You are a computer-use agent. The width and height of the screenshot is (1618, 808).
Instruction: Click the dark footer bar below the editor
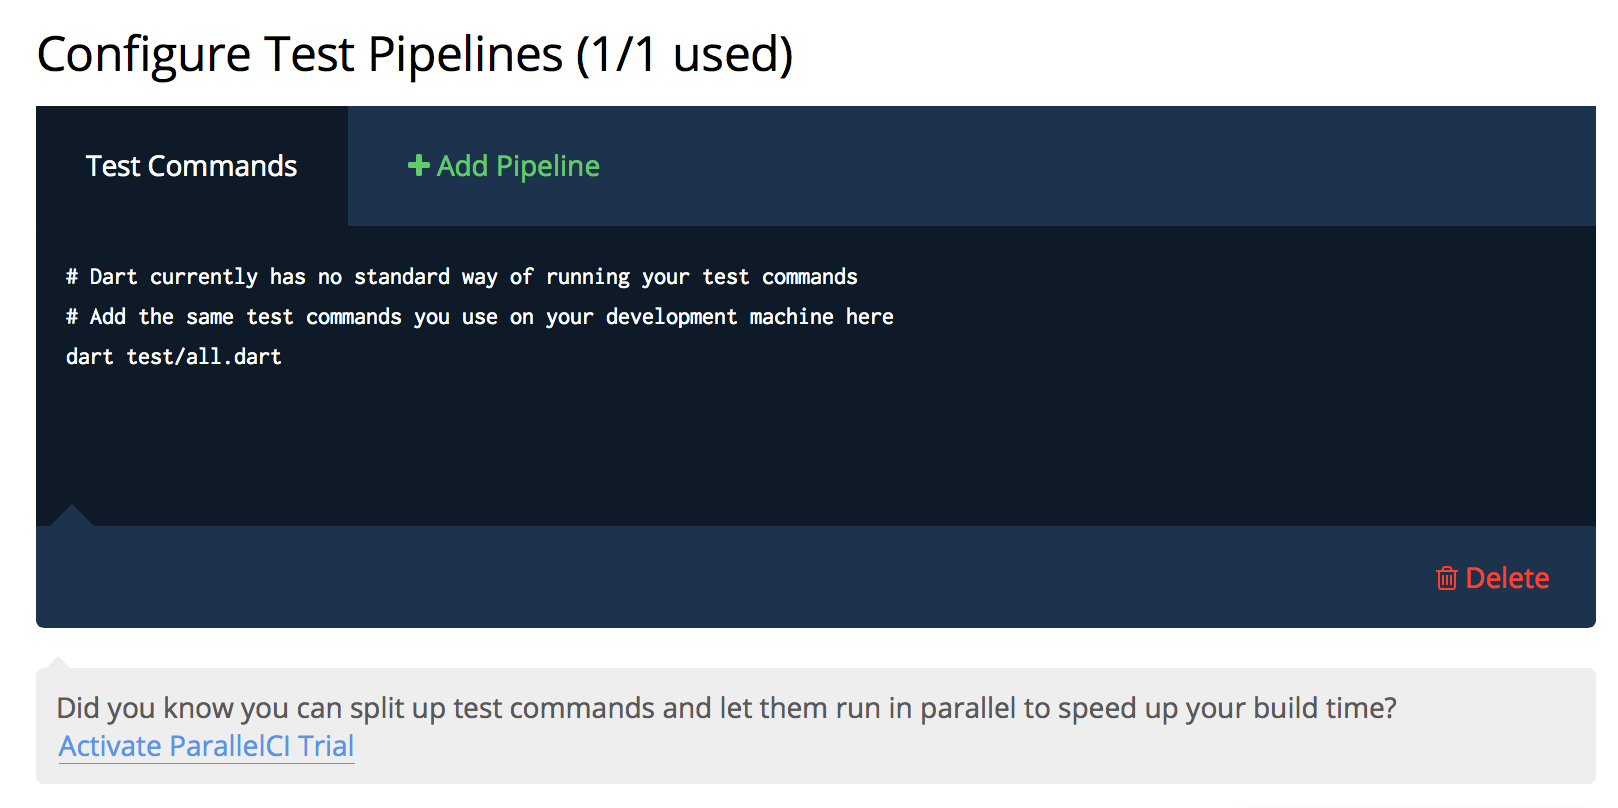coord(700,578)
